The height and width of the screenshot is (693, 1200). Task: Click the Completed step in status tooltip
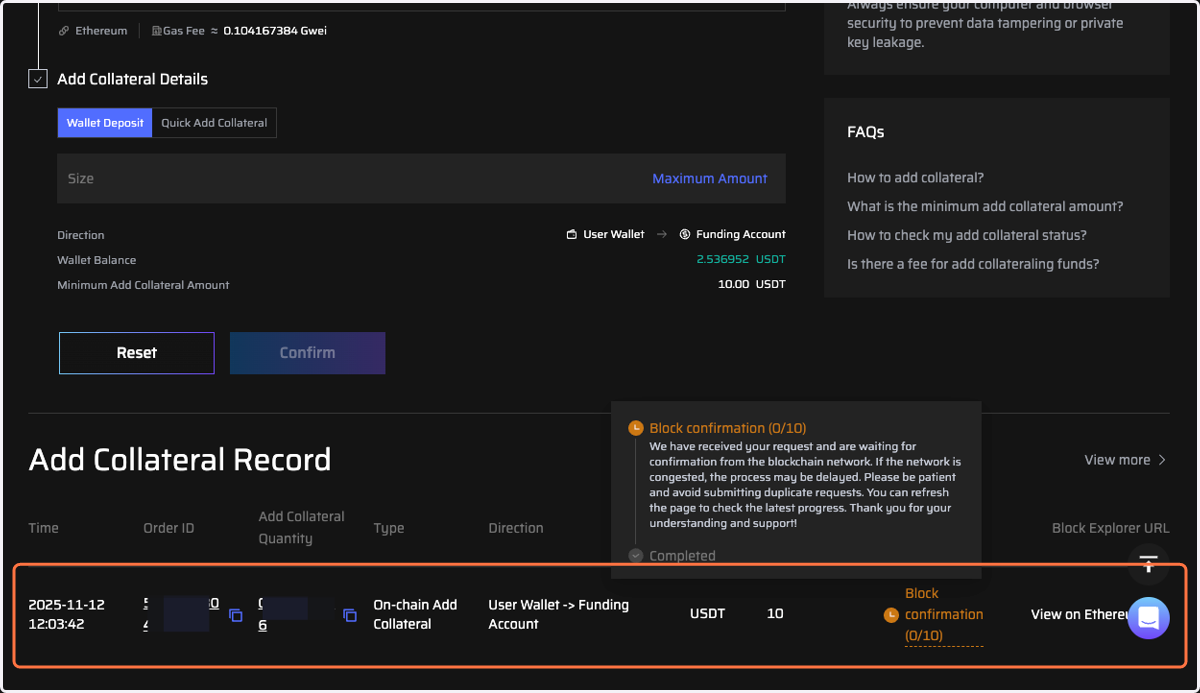(682, 556)
